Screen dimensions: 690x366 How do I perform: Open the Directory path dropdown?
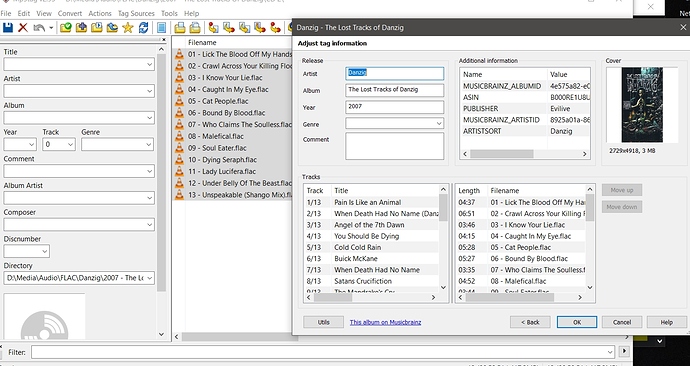[x=150, y=278]
